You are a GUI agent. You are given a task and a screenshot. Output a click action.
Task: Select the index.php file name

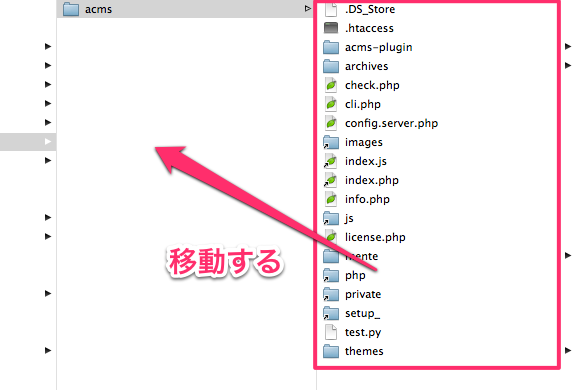pos(372,180)
